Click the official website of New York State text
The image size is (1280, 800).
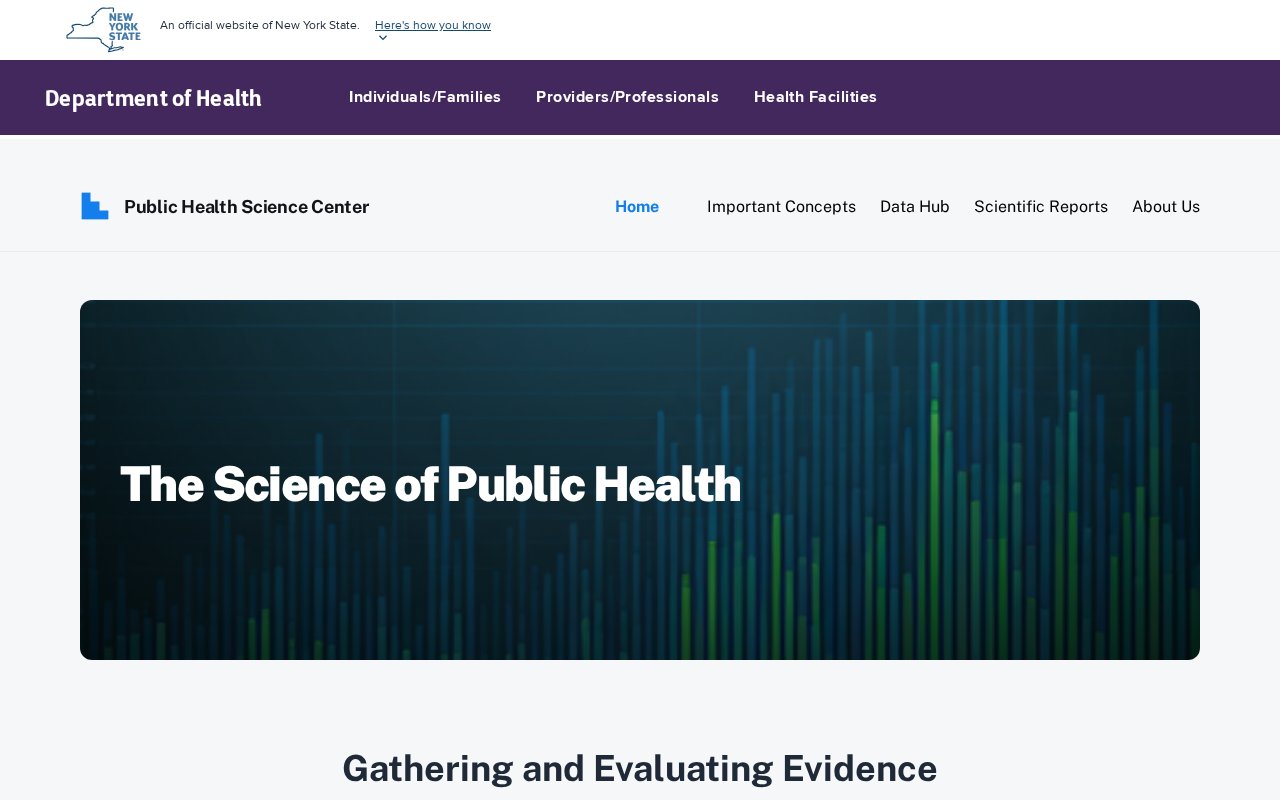point(260,25)
